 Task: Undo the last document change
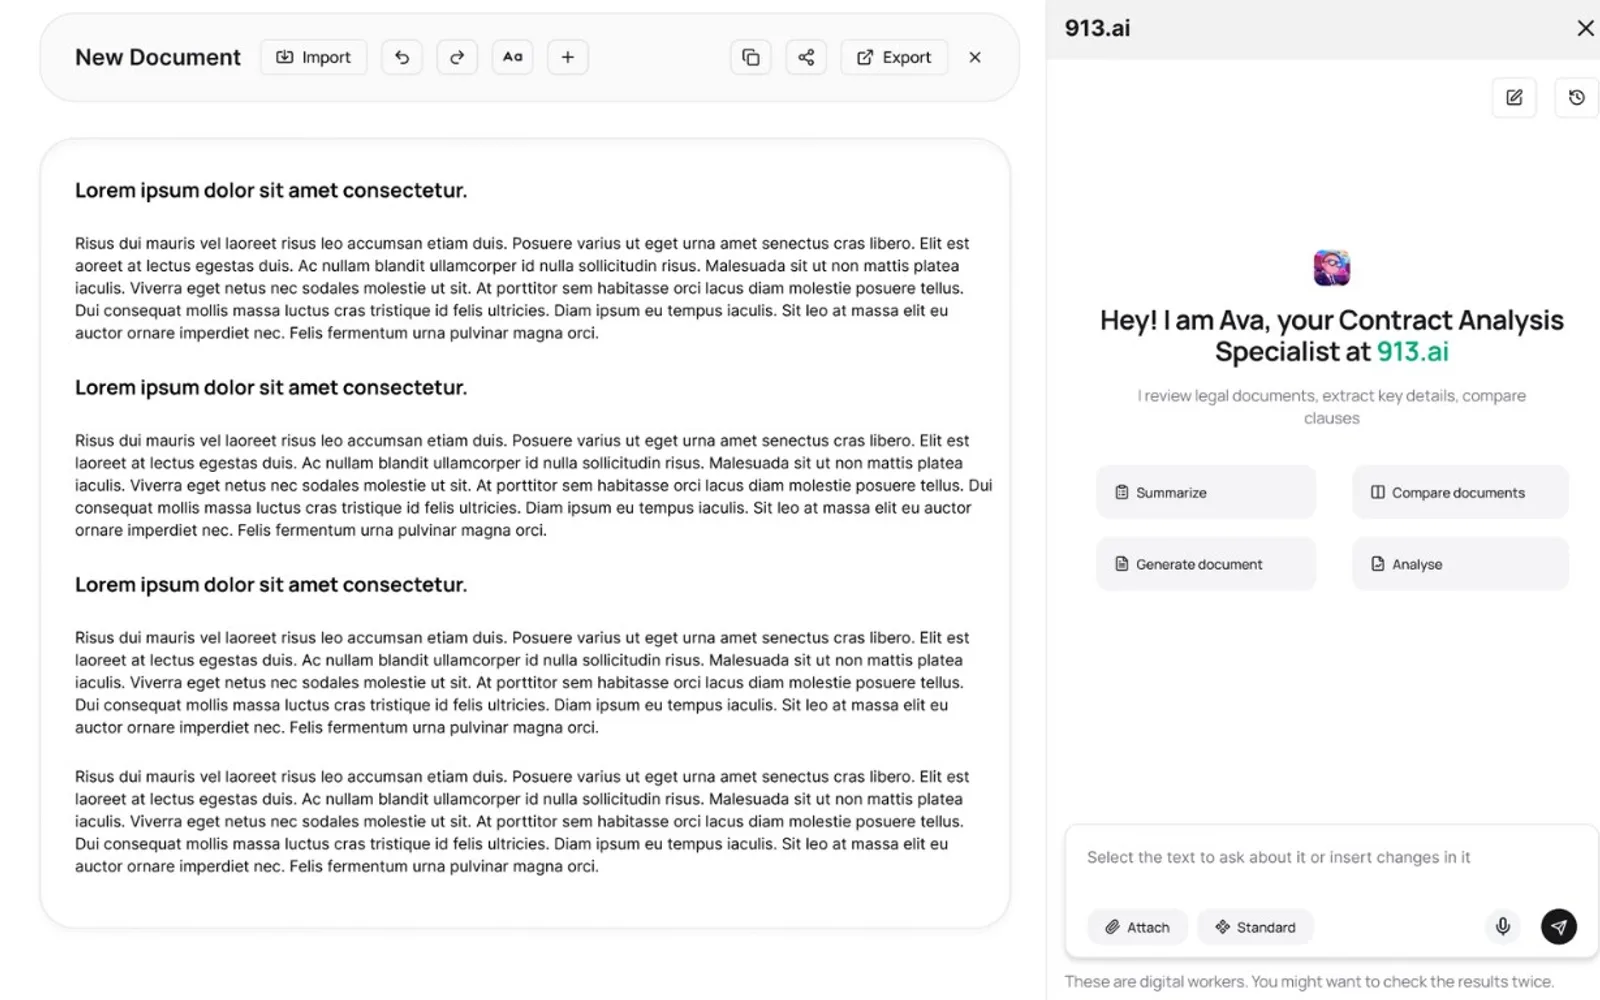pyautogui.click(x=402, y=57)
